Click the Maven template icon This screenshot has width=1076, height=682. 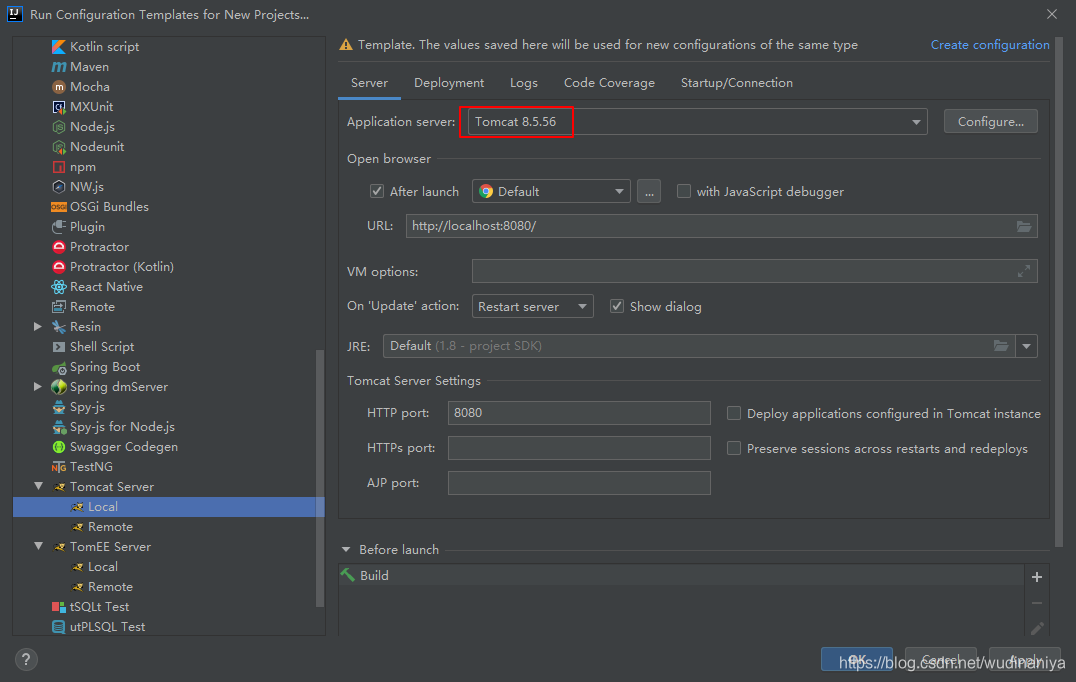(x=59, y=67)
